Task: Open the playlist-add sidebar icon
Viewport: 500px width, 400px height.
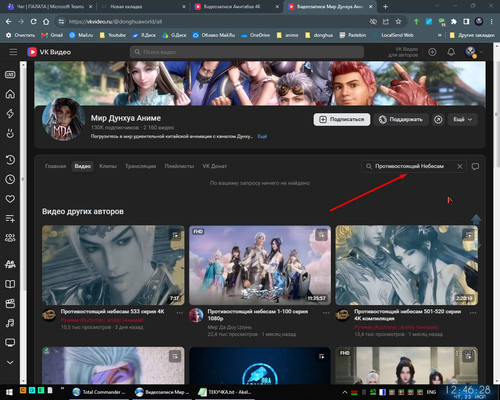Action: pos(10,218)
